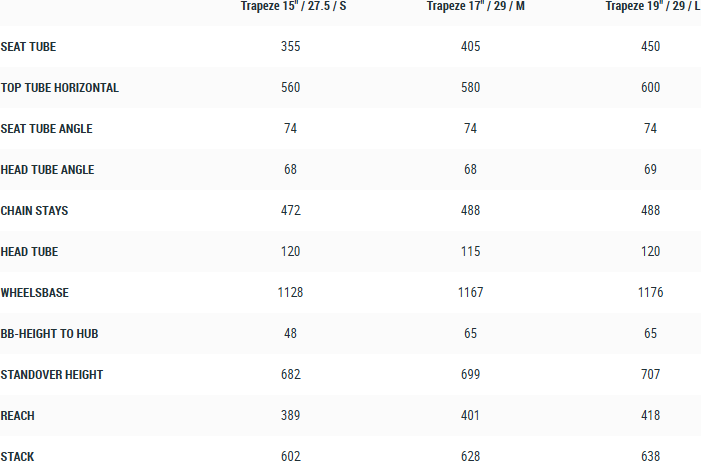The height and width of the screenshot is (461, 701).
Task: Select the CHAIN STAYS row label
Action: [x=35, y=211]
